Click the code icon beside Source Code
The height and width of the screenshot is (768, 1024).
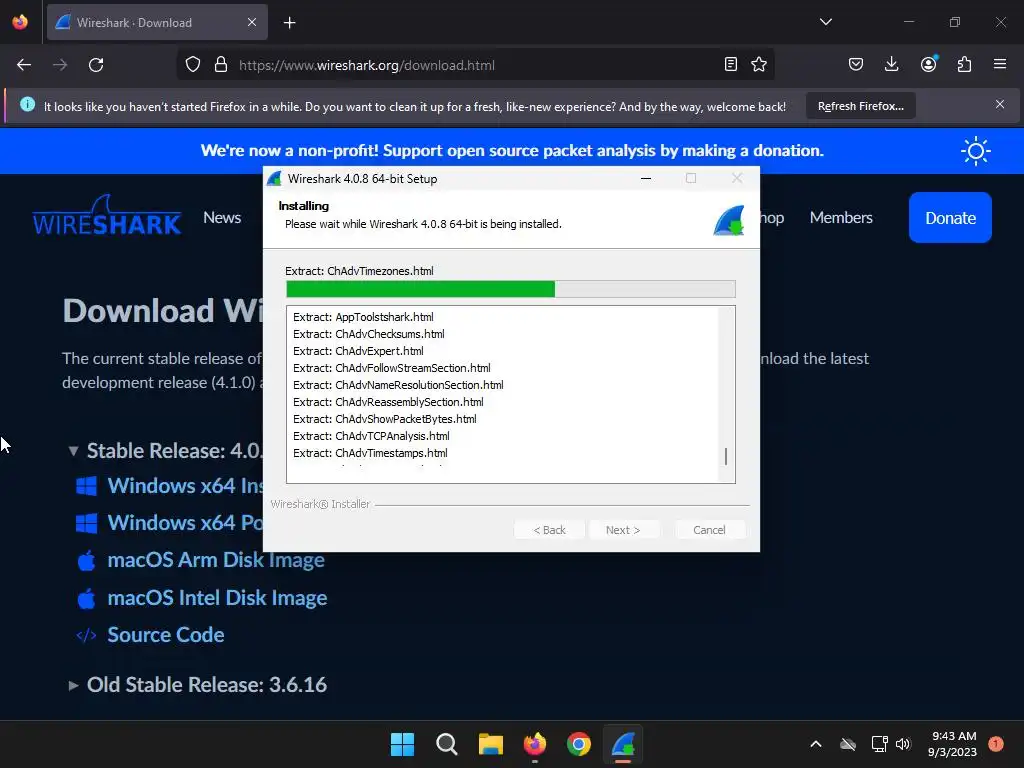point(86,635)
